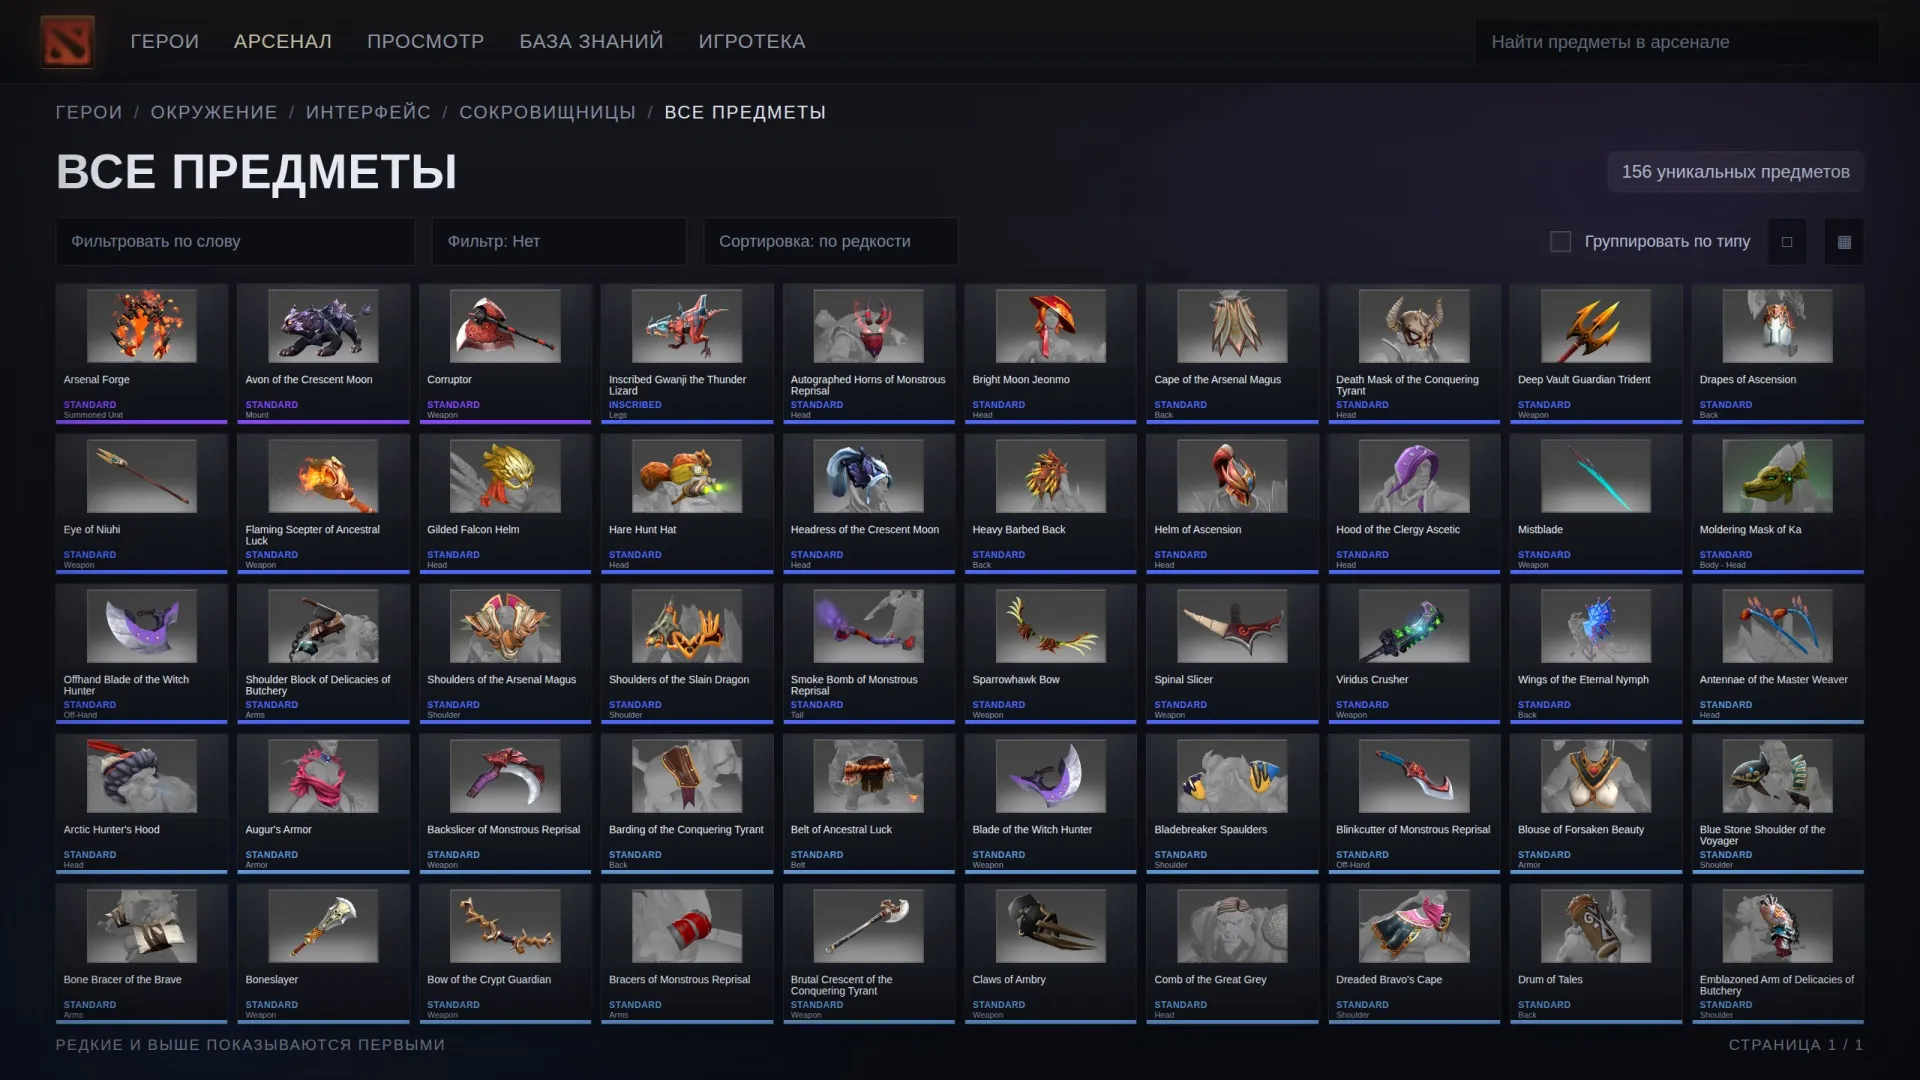Open the ПРОСМОТР top menu
The height and width of the screenshot is (1080, 1920).
click(425, 41)
